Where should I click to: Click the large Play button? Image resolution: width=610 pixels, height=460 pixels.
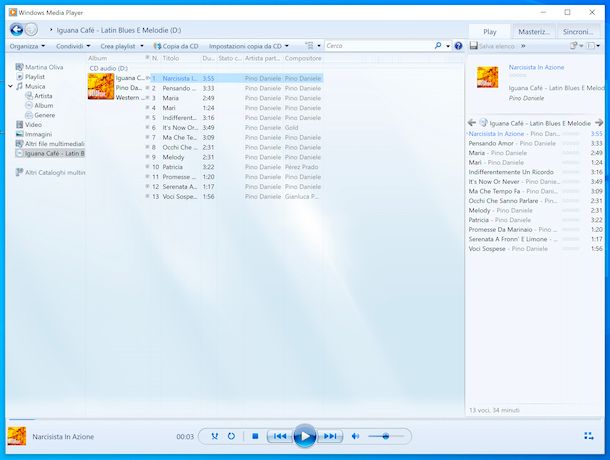pos(305,436)
